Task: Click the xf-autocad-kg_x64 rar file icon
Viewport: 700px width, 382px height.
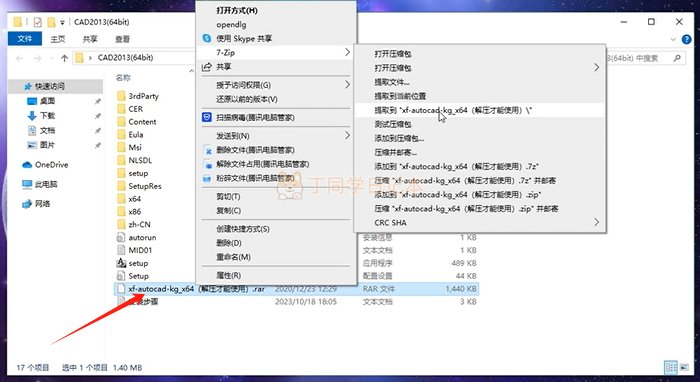Action: click(121, 289)
